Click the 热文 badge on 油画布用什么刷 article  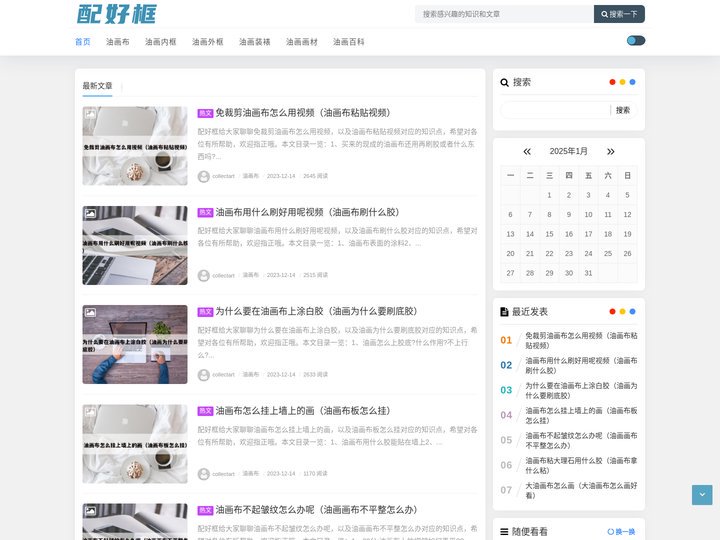(x=205, y=213)
